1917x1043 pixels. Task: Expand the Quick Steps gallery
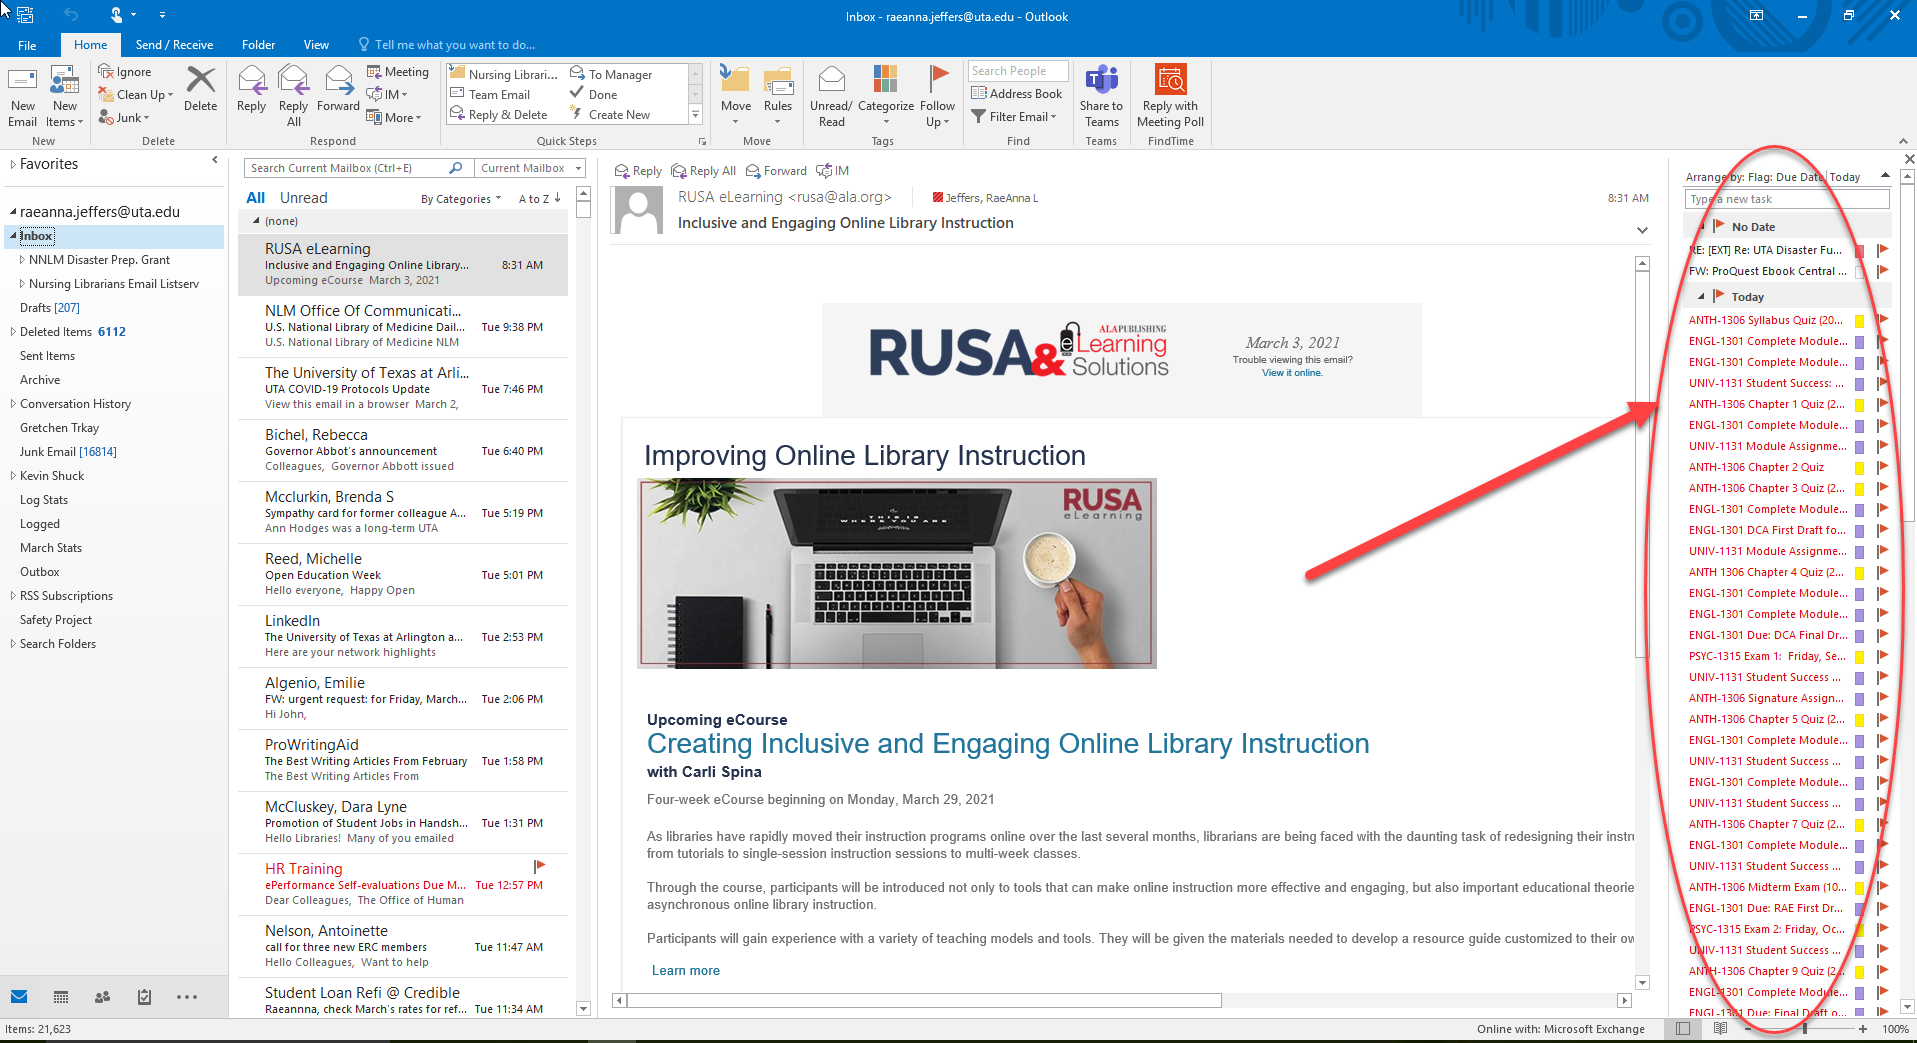point(696,116)
